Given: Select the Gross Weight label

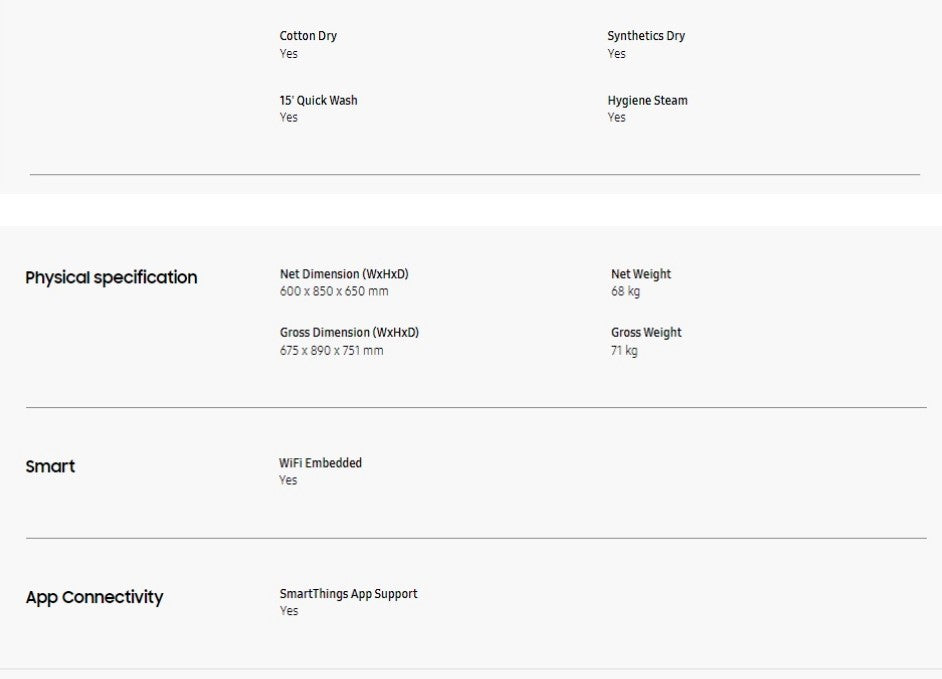Looking at the screenshot, I should click(646, 332).
